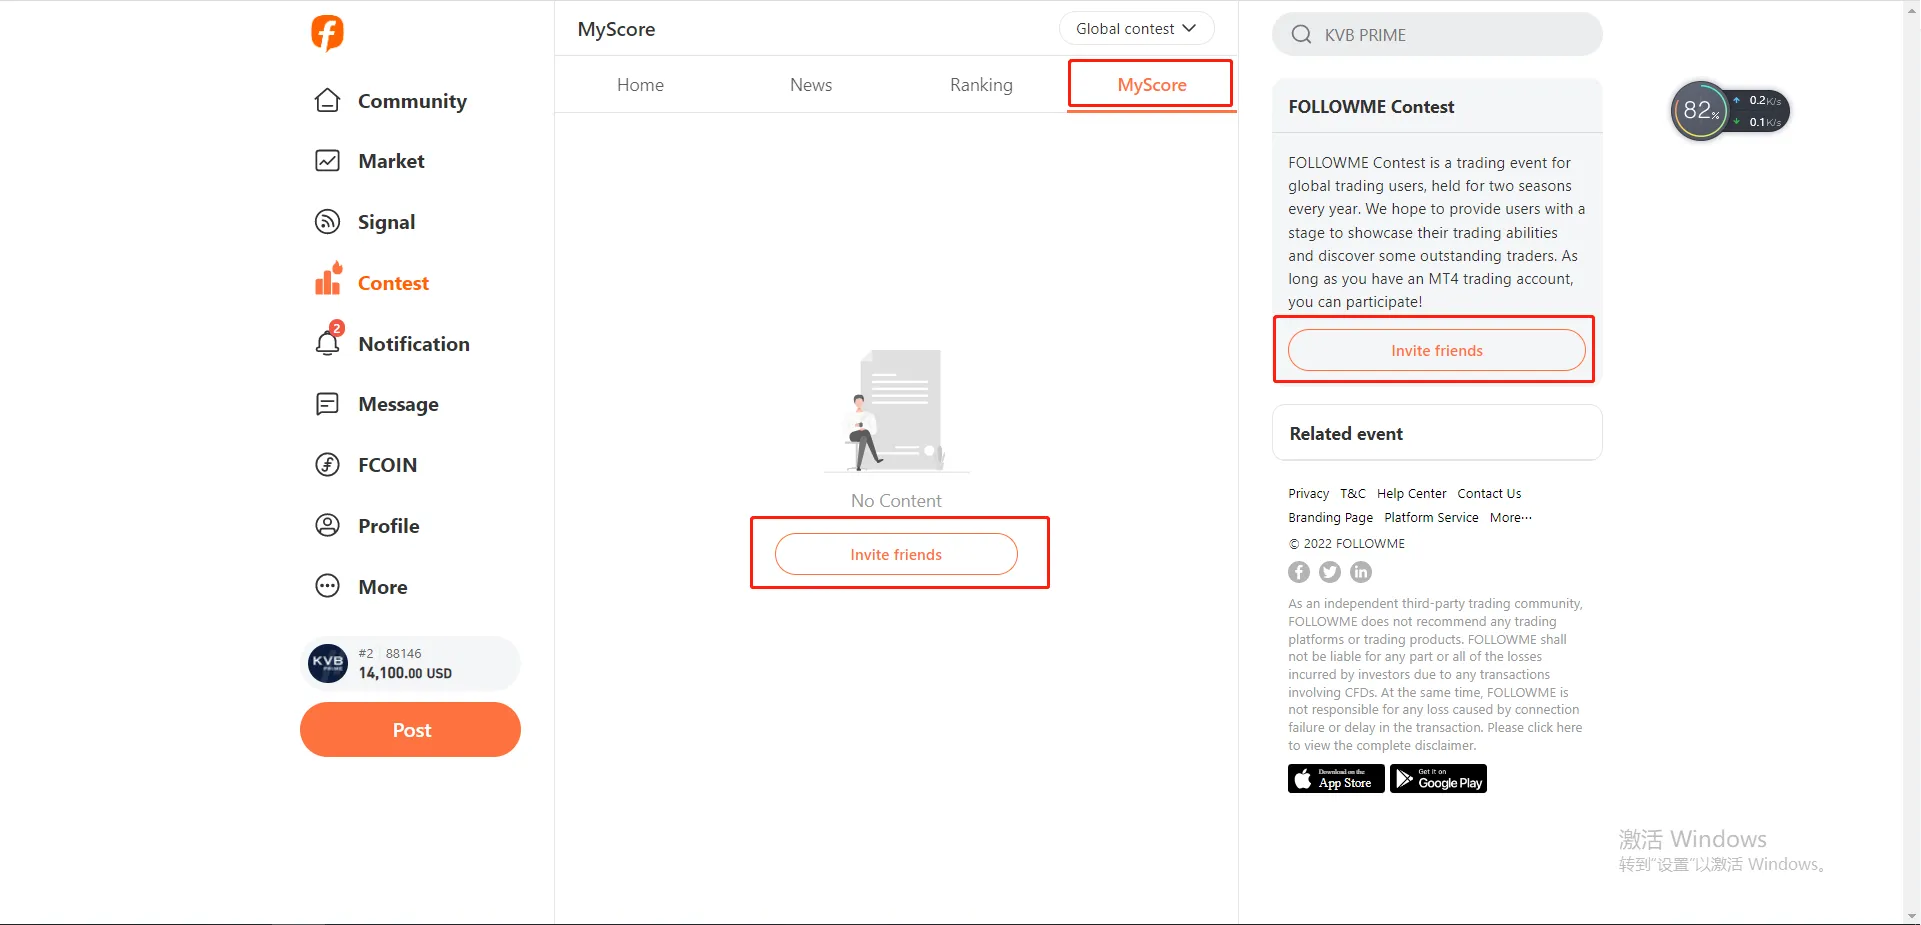Select the Contest podium icon
Viewport: 1921px width, 925px height.
click(x=328, y=279)
